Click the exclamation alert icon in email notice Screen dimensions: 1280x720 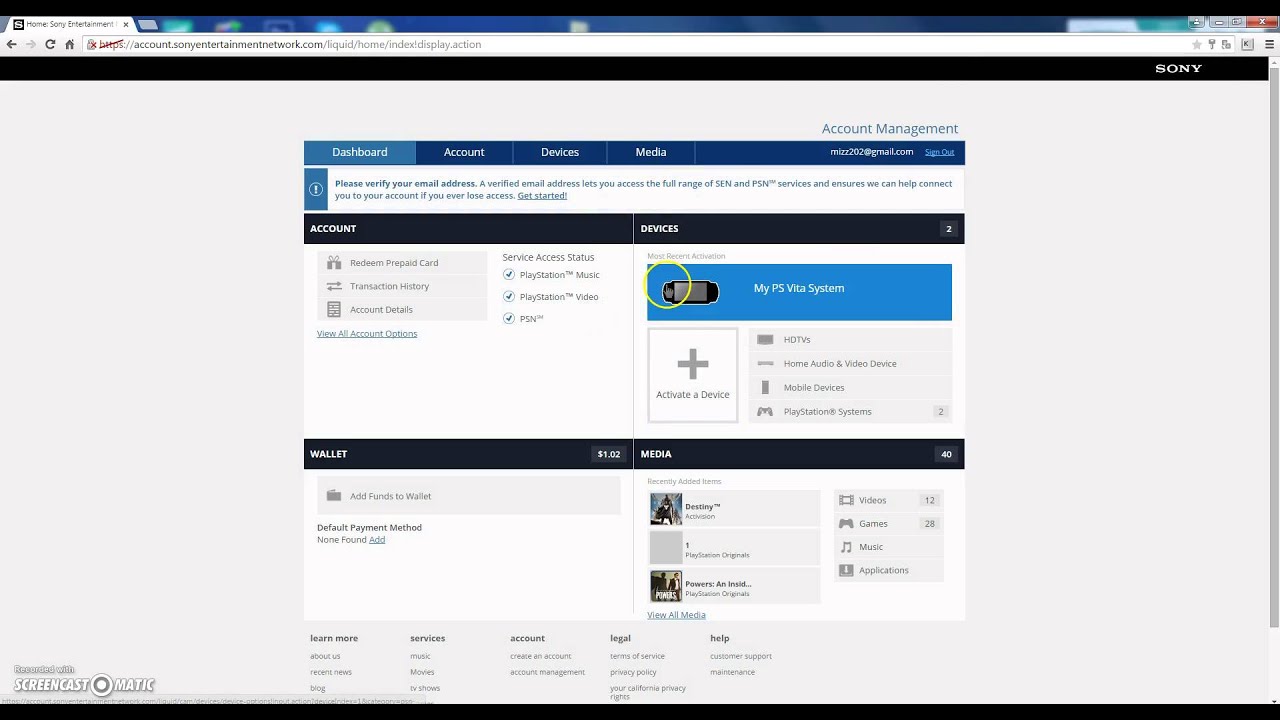pos(316,189)
